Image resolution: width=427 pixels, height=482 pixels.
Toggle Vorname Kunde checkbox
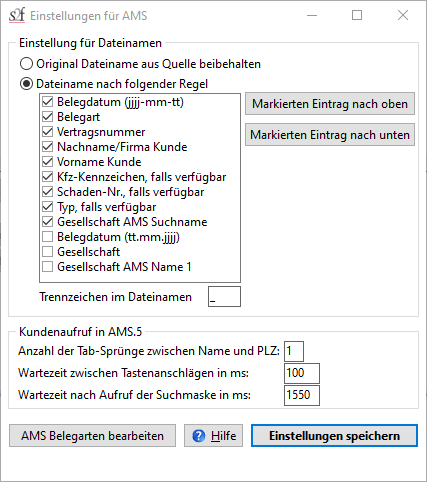(47, 162)
